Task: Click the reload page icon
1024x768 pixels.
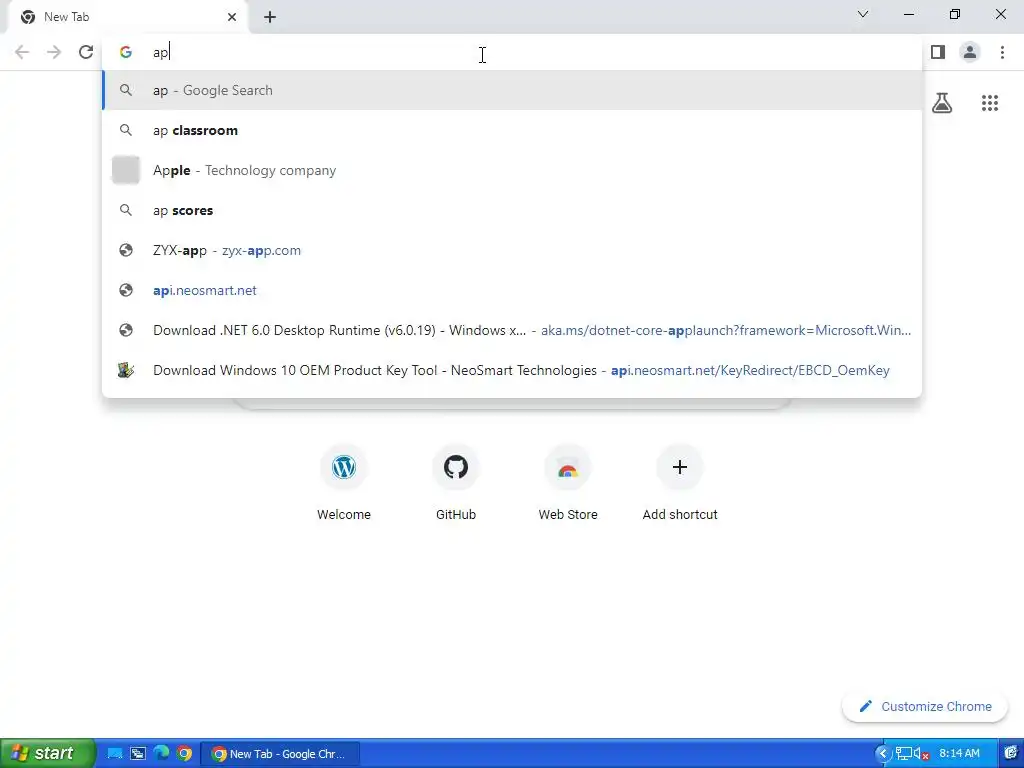Action: pos(86,52)
